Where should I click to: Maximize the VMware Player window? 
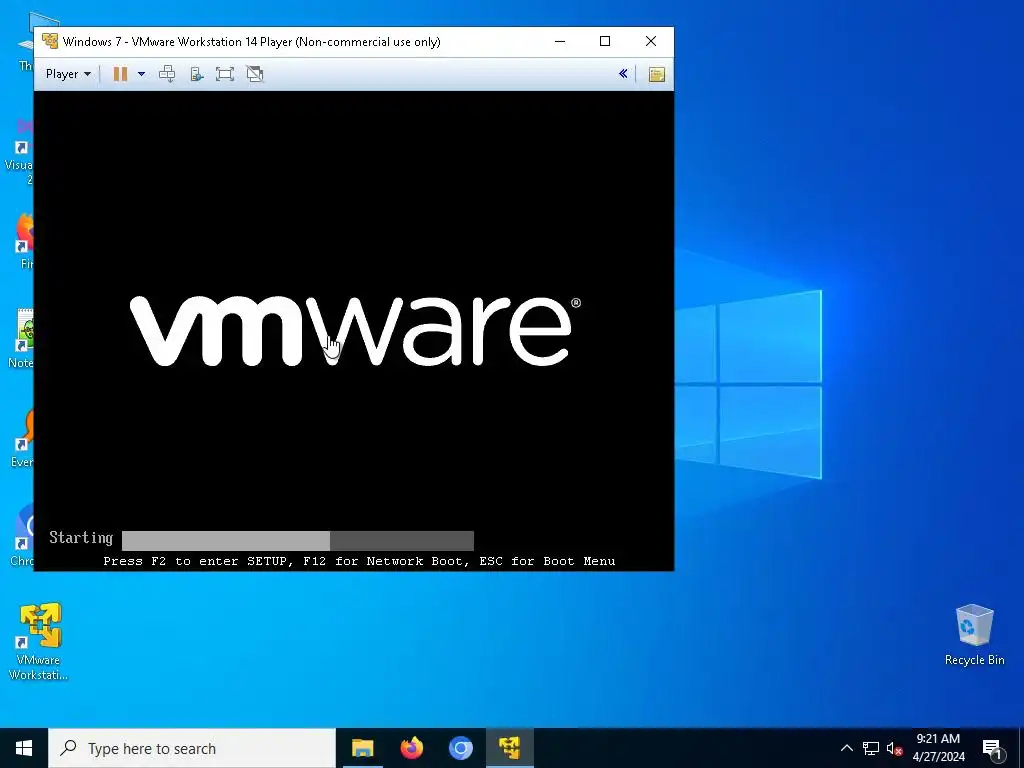click(x=605, y=41)
